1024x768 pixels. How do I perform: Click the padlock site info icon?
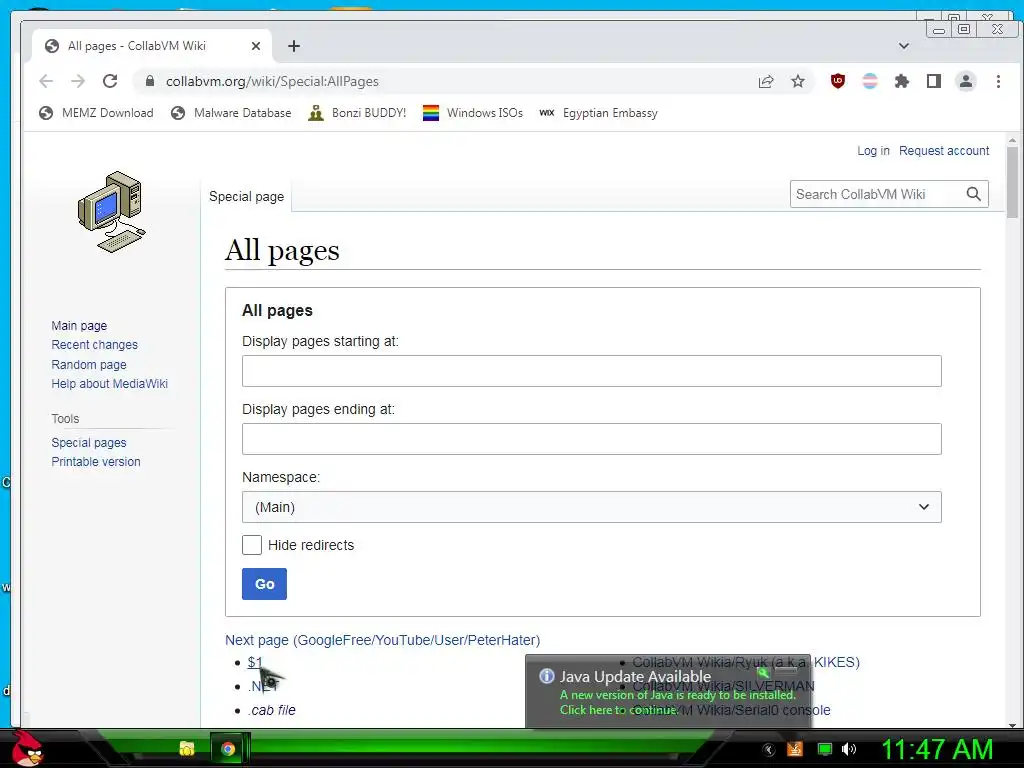coord(150,81)
